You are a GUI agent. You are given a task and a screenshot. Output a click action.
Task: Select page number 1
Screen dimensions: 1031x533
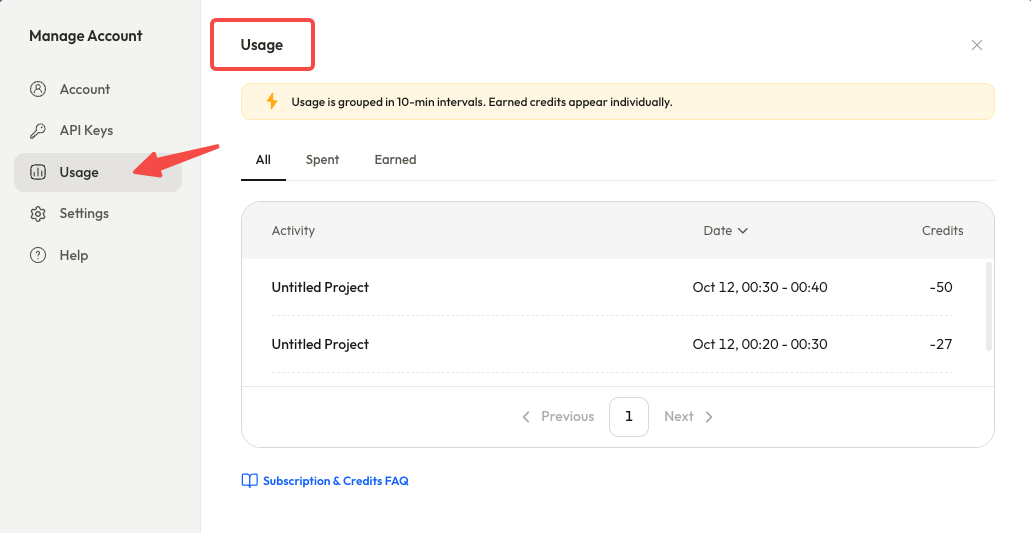[629, 417]
